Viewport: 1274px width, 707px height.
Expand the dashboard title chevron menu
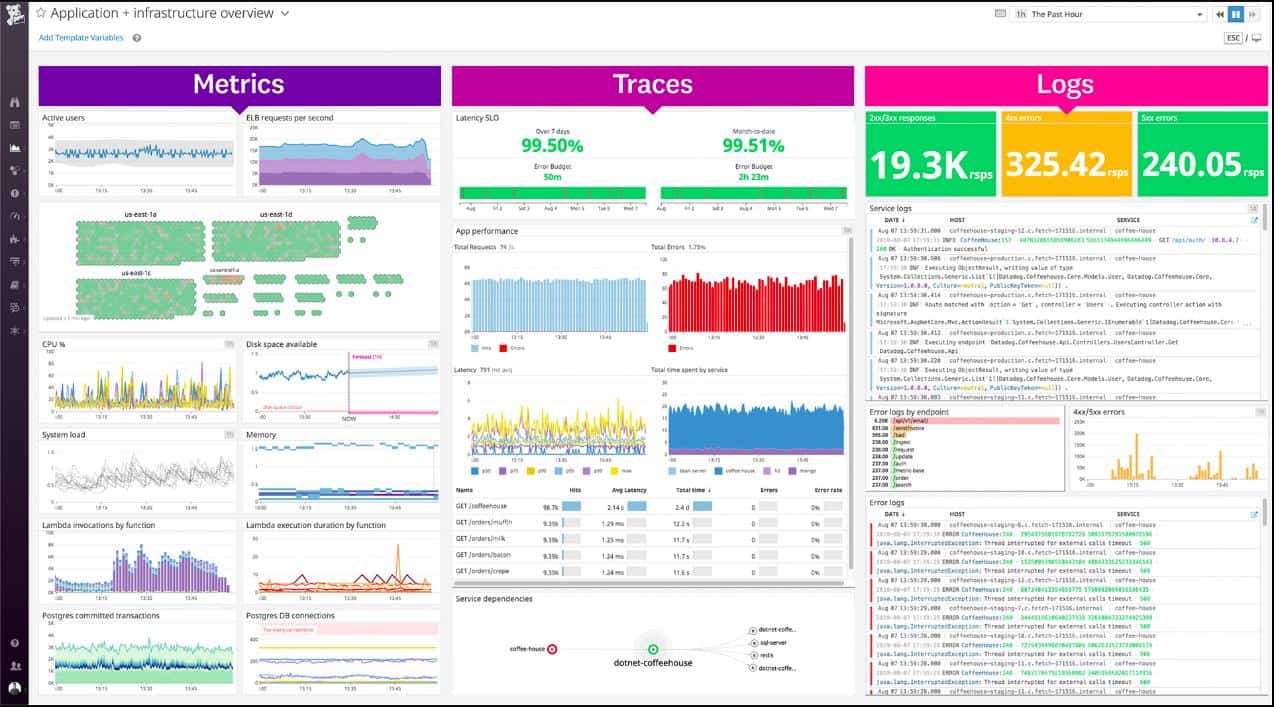[285, 14]
